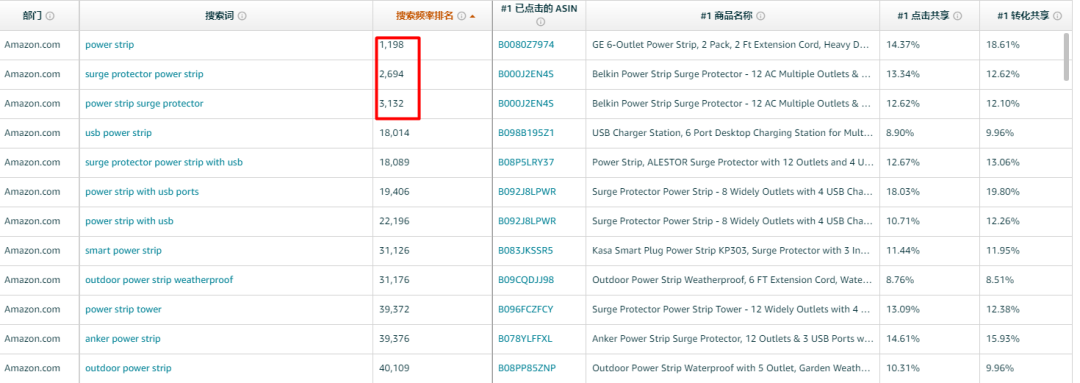Click the info icon next to #1 商品名称
The height and width of the screenshot is (383, 1080).
[x=760, y=15]
